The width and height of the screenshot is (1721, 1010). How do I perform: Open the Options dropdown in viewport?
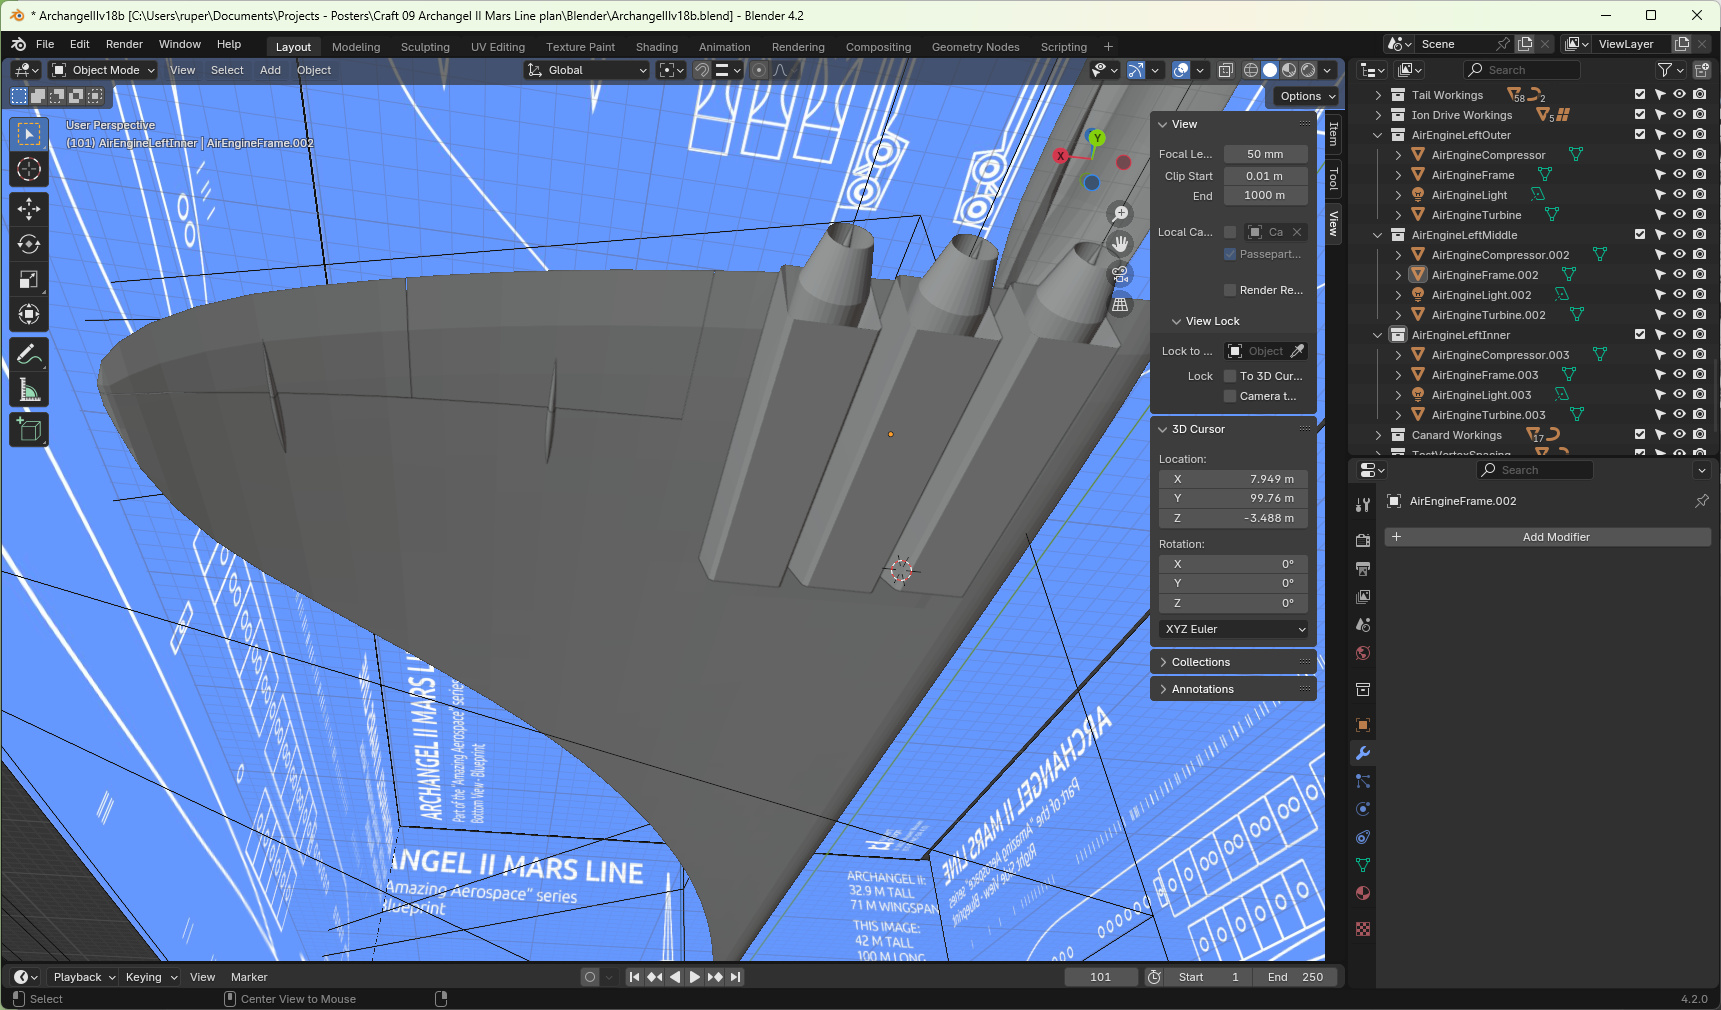[1307, 96]
